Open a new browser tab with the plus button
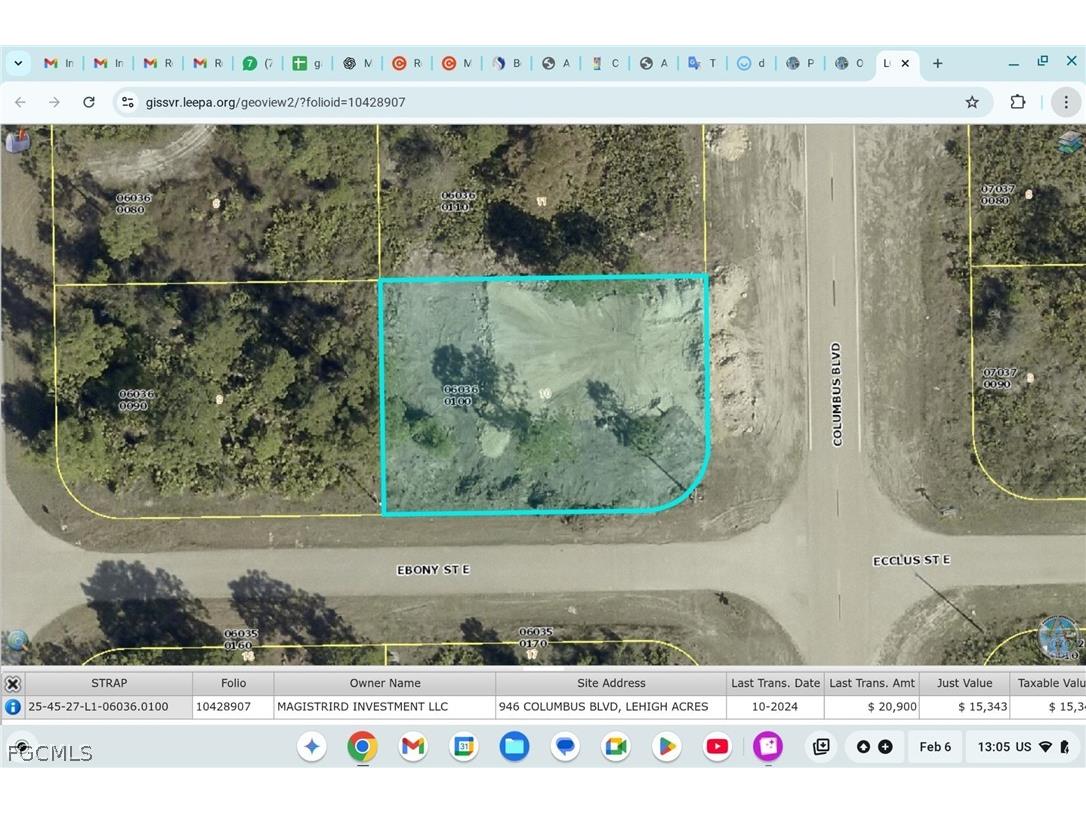 (937, 63)
